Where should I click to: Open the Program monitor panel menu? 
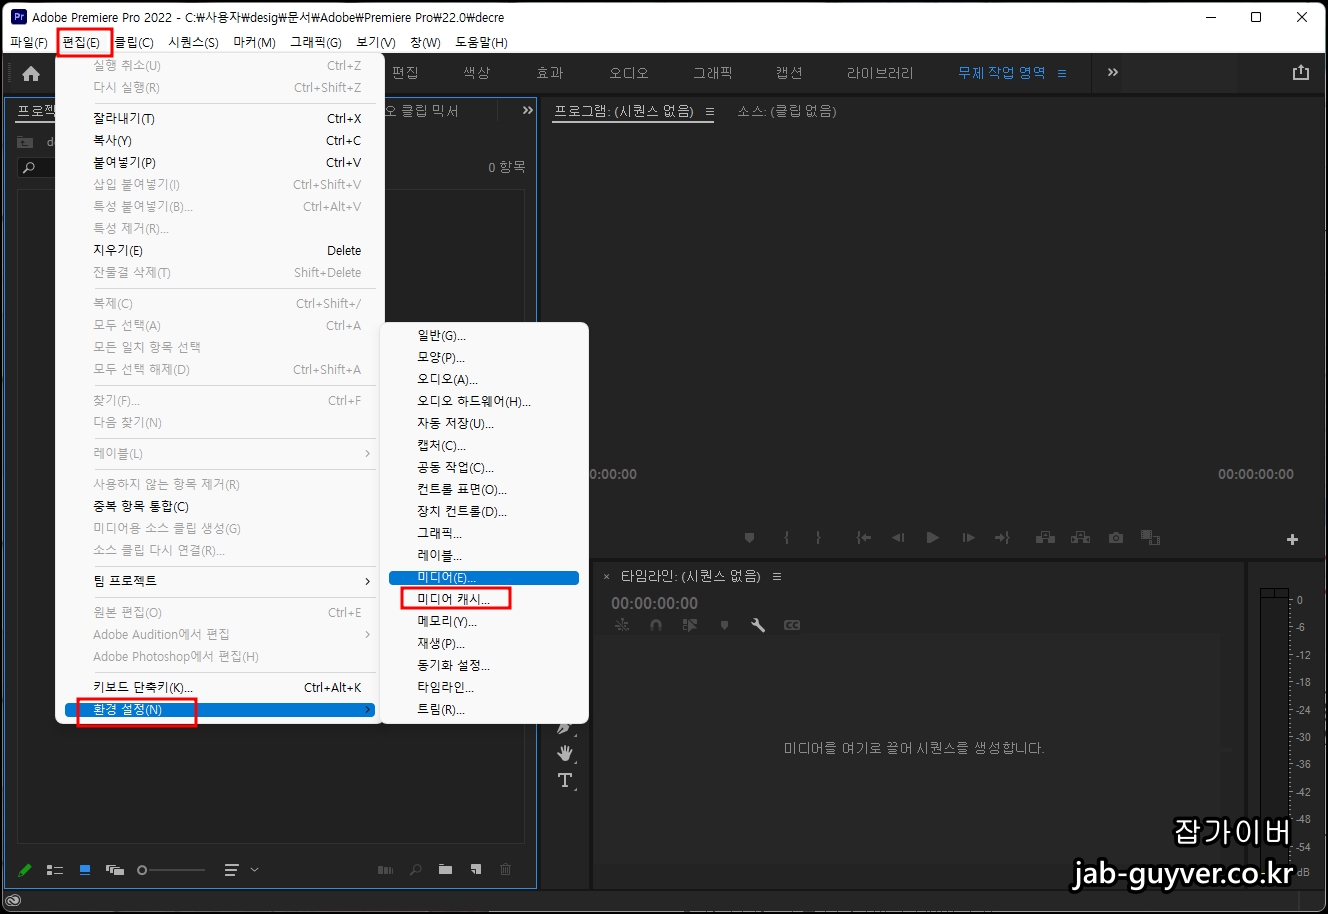(710, 112)
